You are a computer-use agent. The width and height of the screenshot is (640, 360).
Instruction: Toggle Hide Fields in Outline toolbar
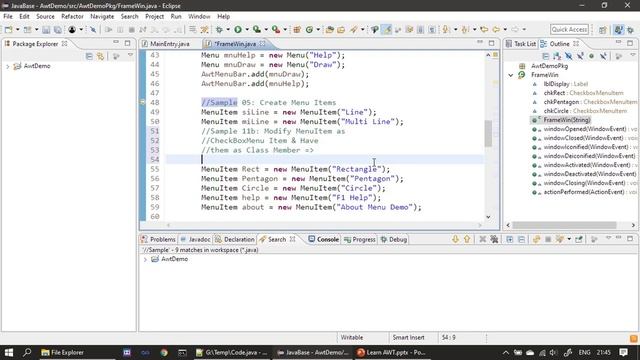(x=568, y=56)
